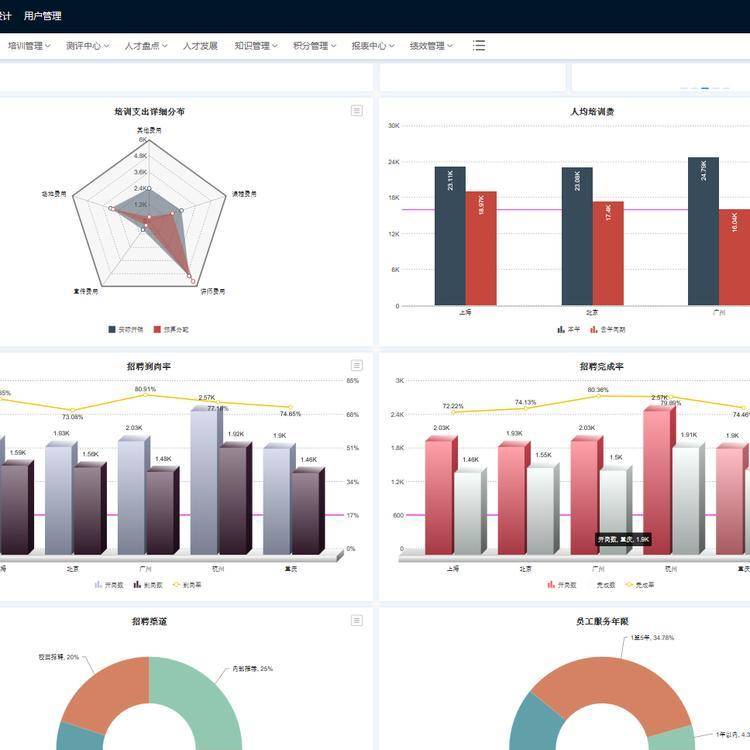
Task: Open the list-view icon after 绩效管理
Action: (479, 45)
